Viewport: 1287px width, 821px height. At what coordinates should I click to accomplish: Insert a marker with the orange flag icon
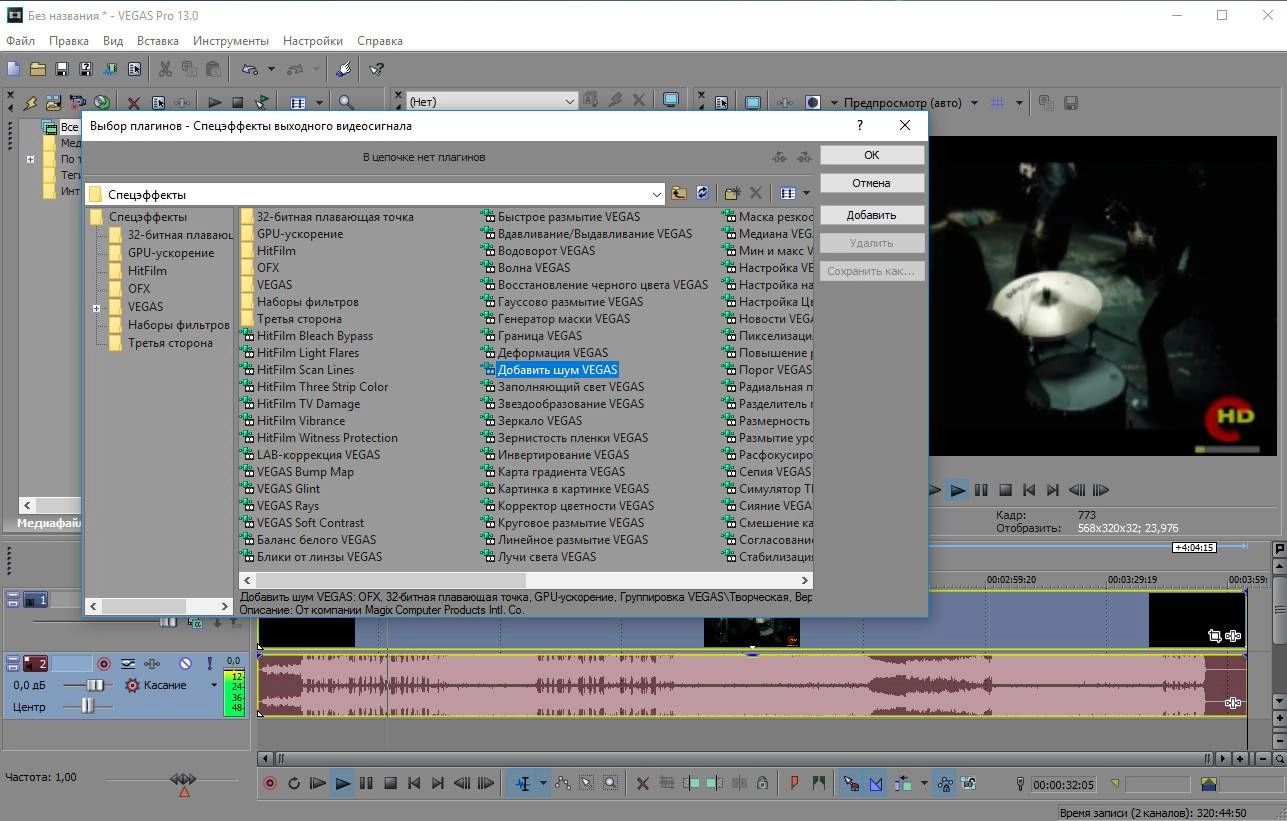795,783
